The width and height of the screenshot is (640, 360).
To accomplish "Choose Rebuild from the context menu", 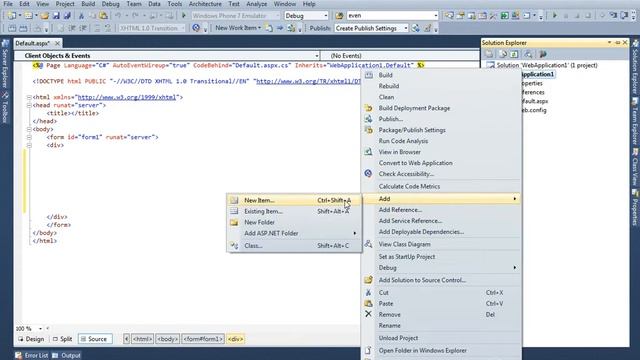I will coord(441,86).
